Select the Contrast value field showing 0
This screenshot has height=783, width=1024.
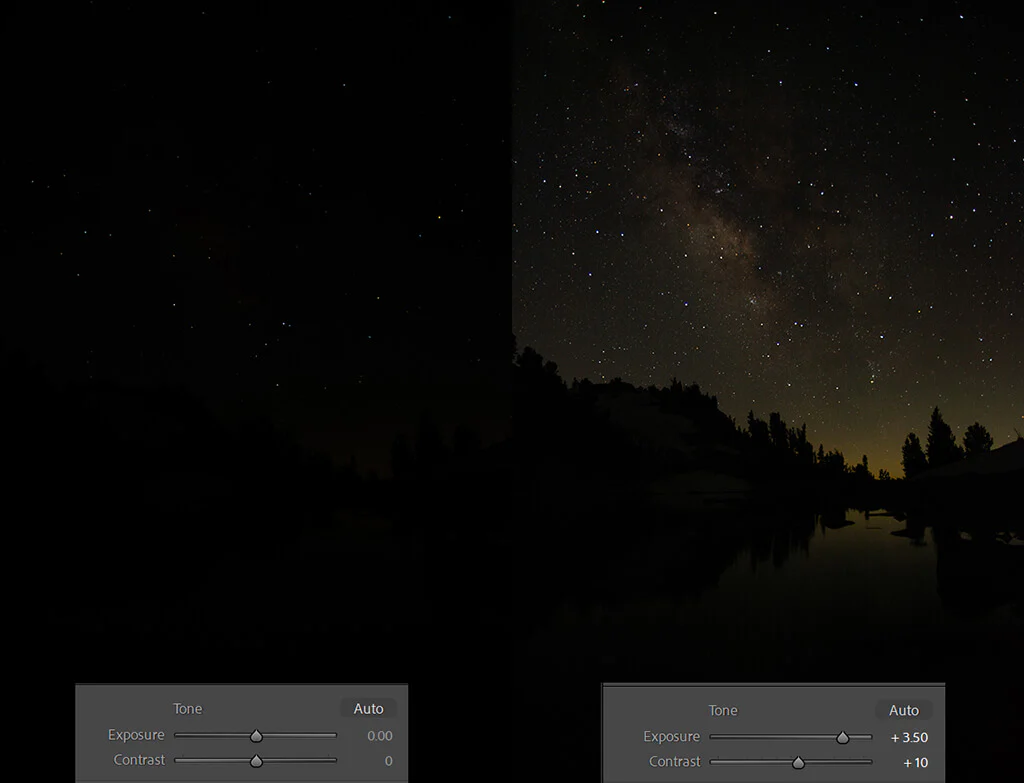[389, 761]
